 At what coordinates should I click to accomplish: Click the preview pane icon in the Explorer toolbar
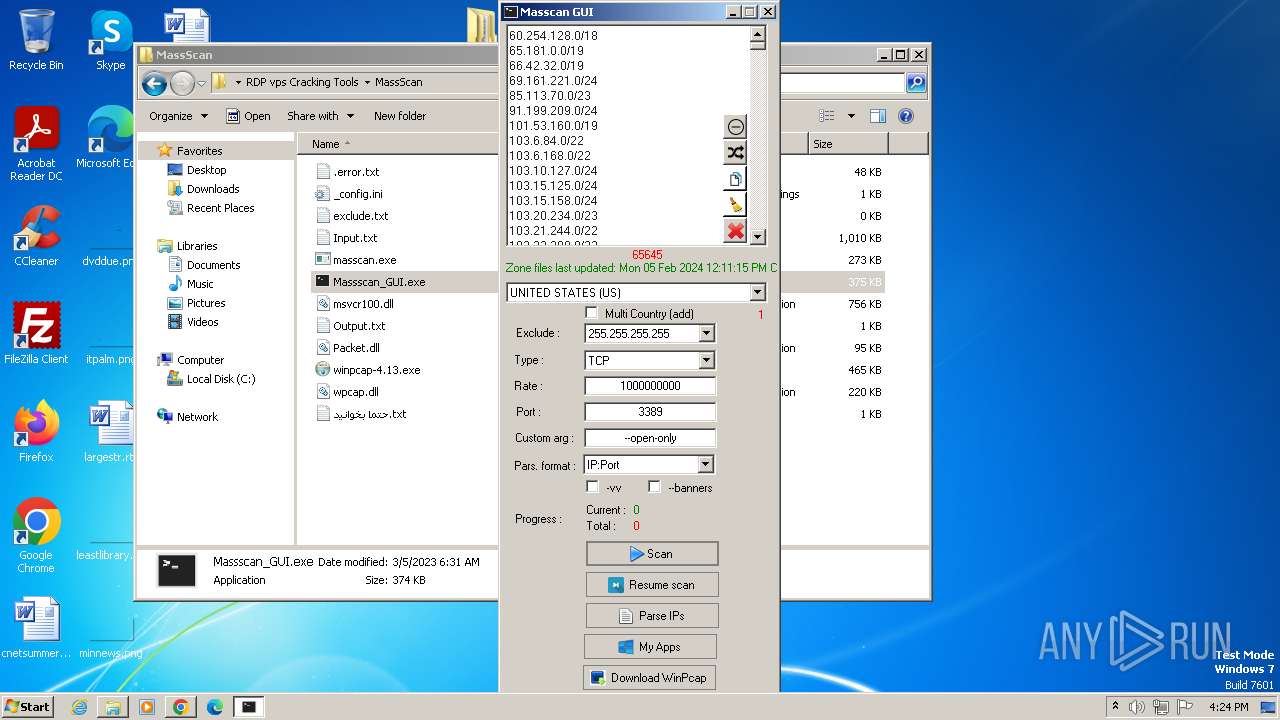pyautogui.click(x=877, y=116)
